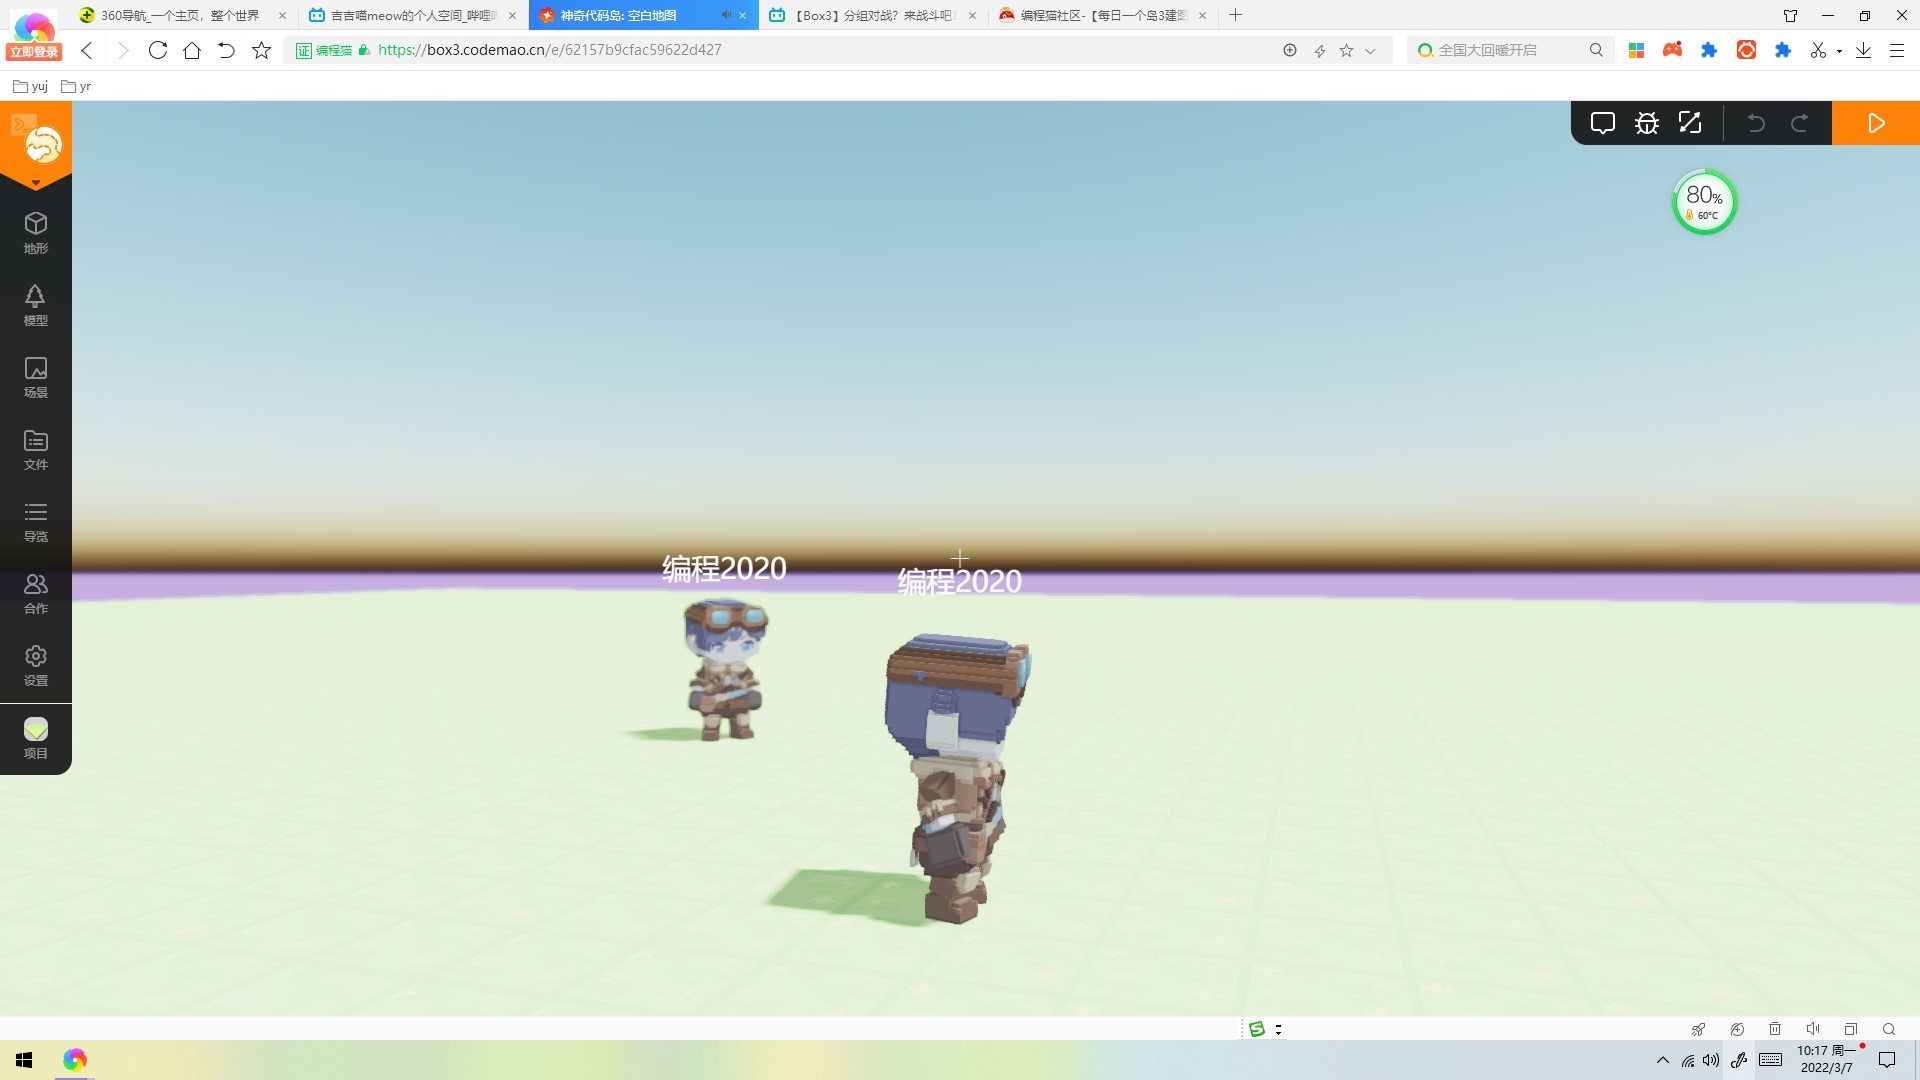Close the 360导航 tab
This screenshot has width=1920, height=1080.
[282, 15]
